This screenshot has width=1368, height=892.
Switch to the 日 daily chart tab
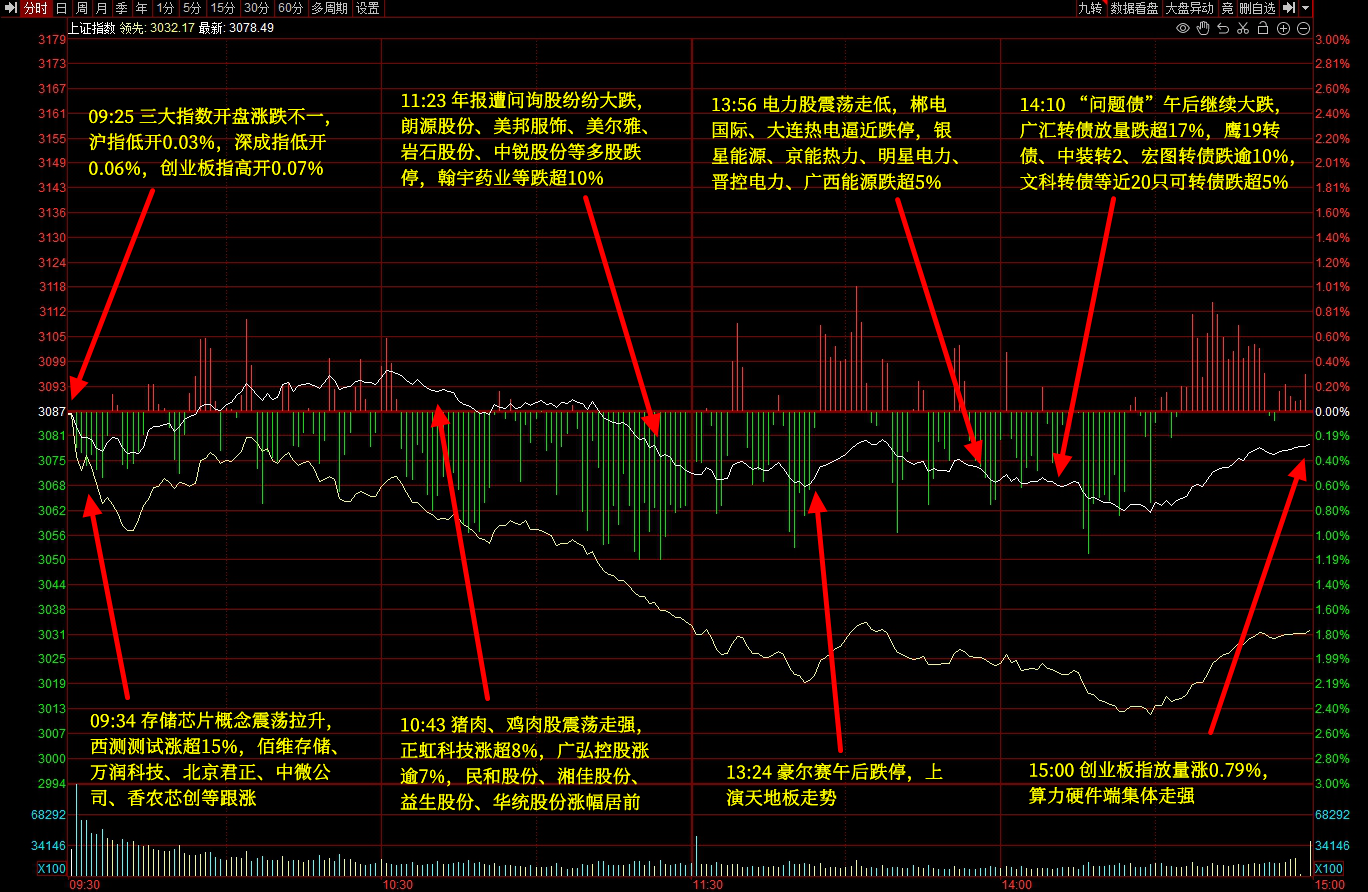pos(61,8)
